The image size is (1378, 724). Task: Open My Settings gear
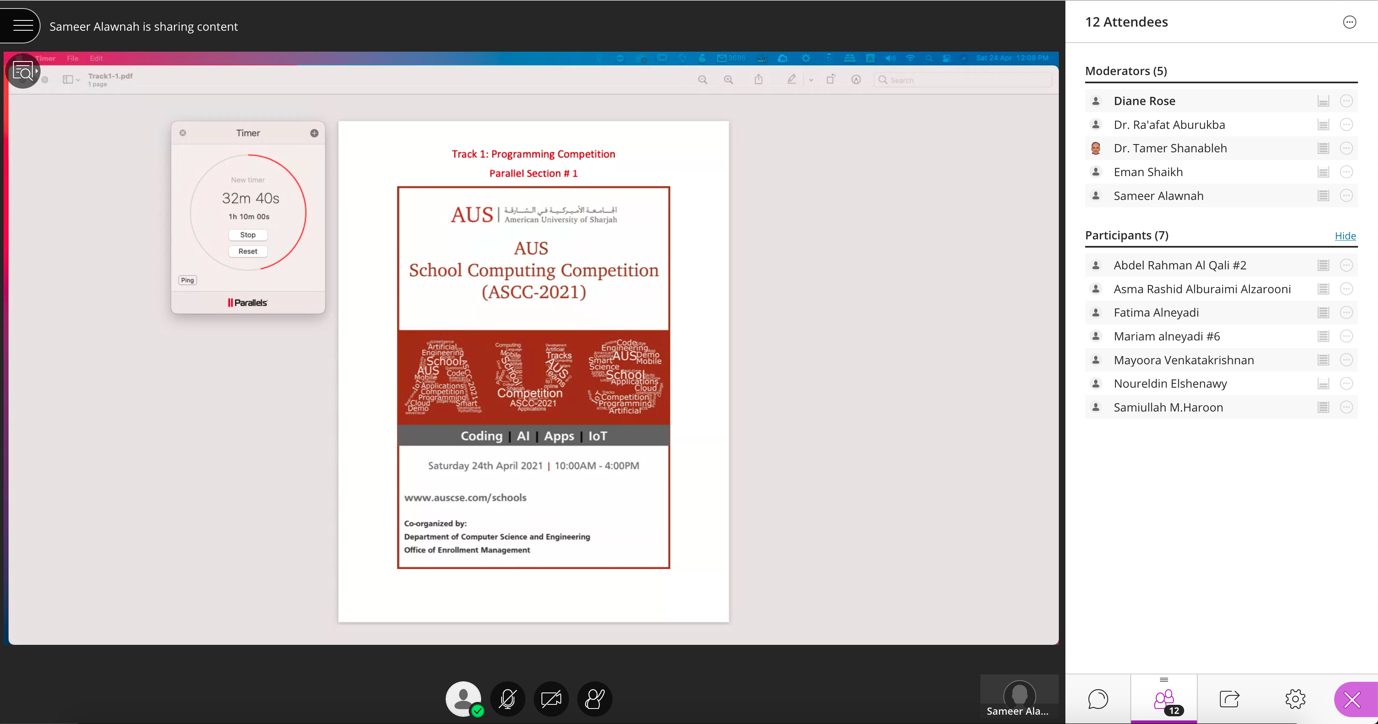[x=1295, y=699]
